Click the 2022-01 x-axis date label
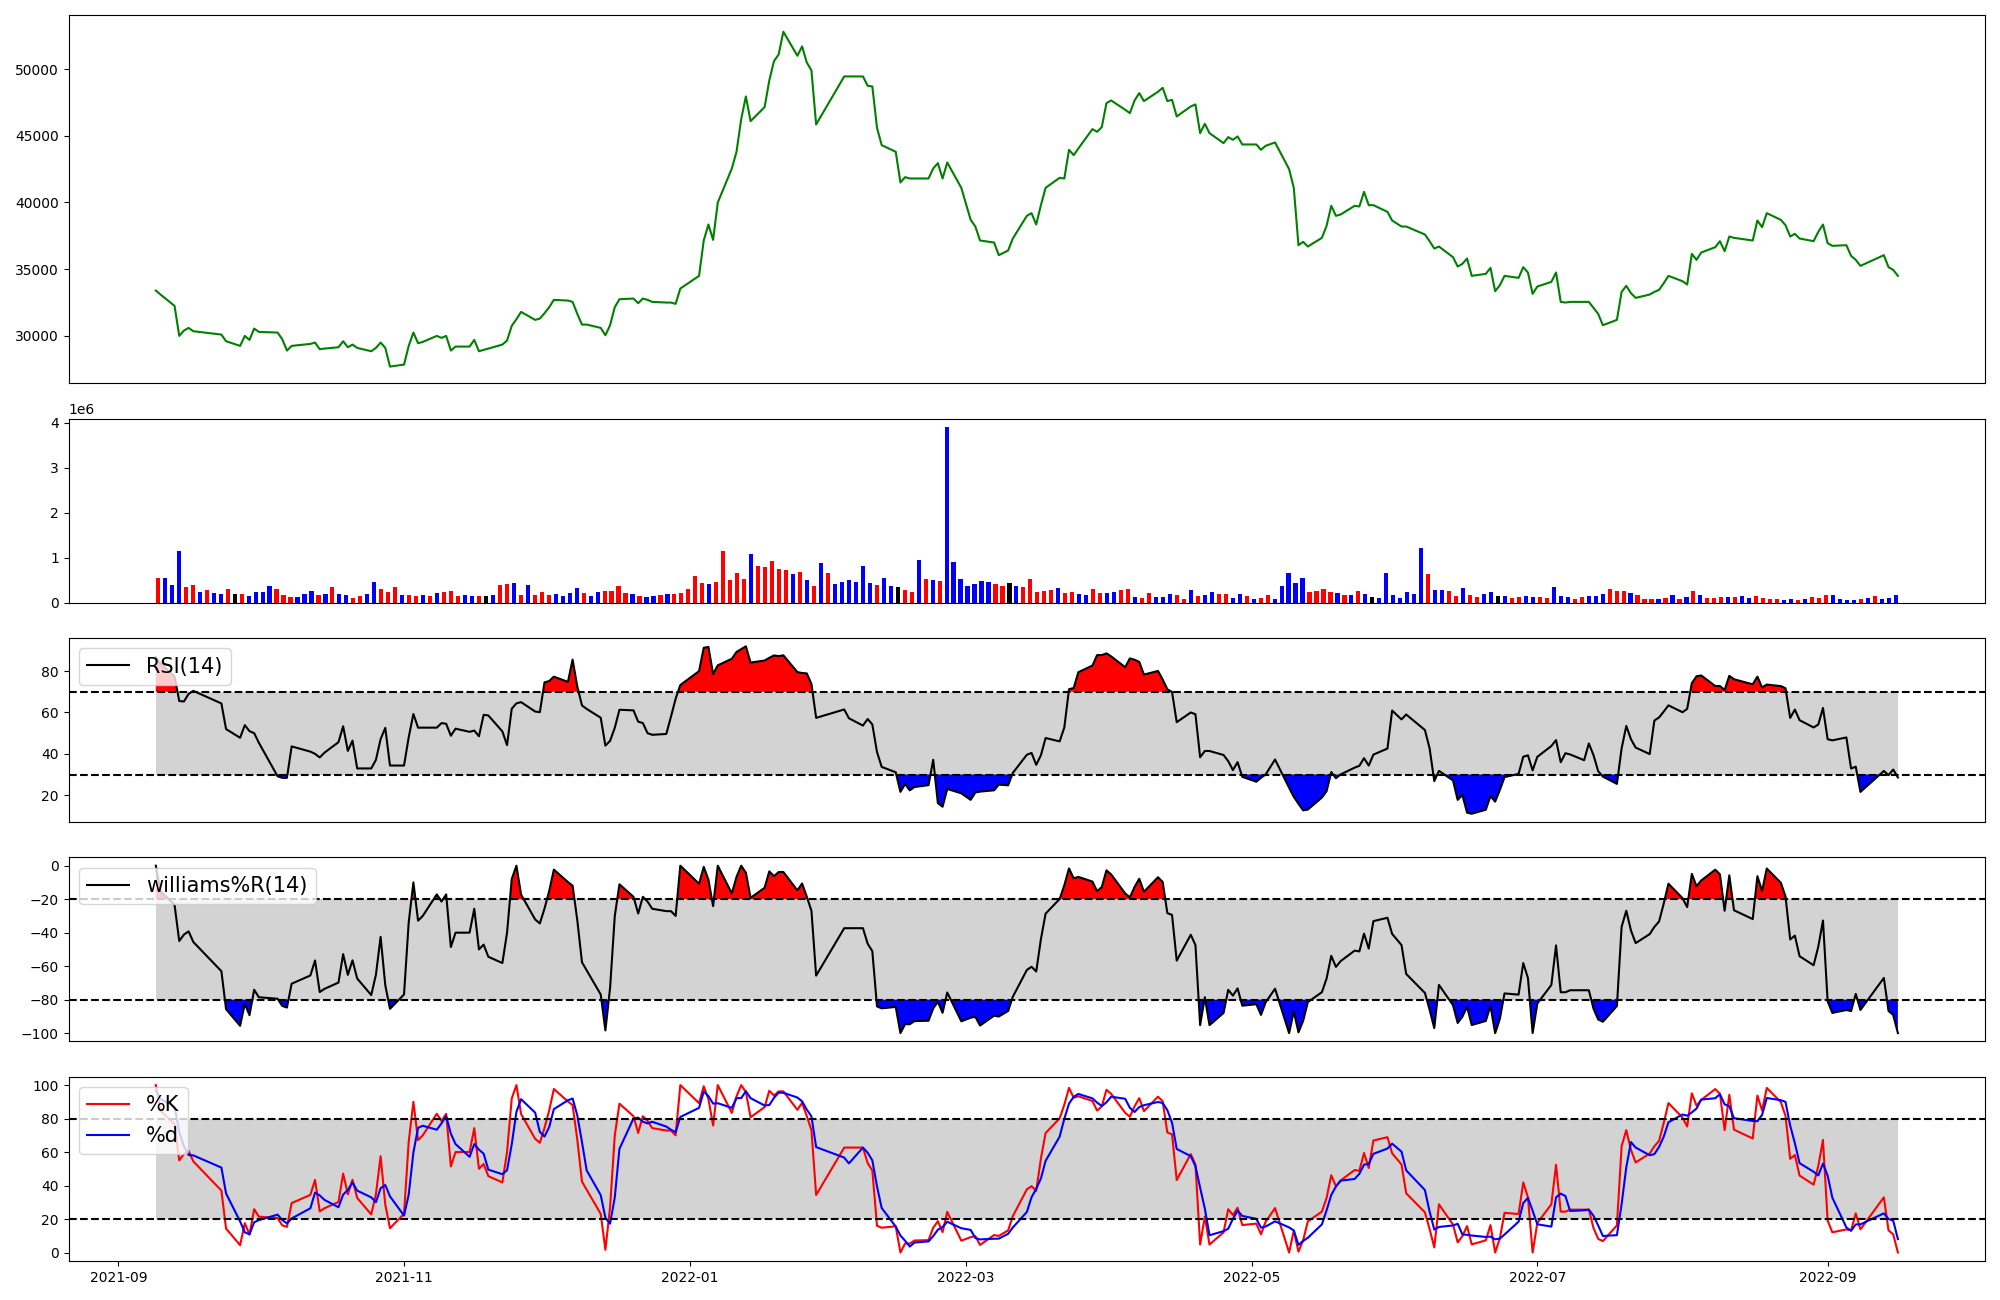Screen dimensions: 2000x1300 [690, 1277]
